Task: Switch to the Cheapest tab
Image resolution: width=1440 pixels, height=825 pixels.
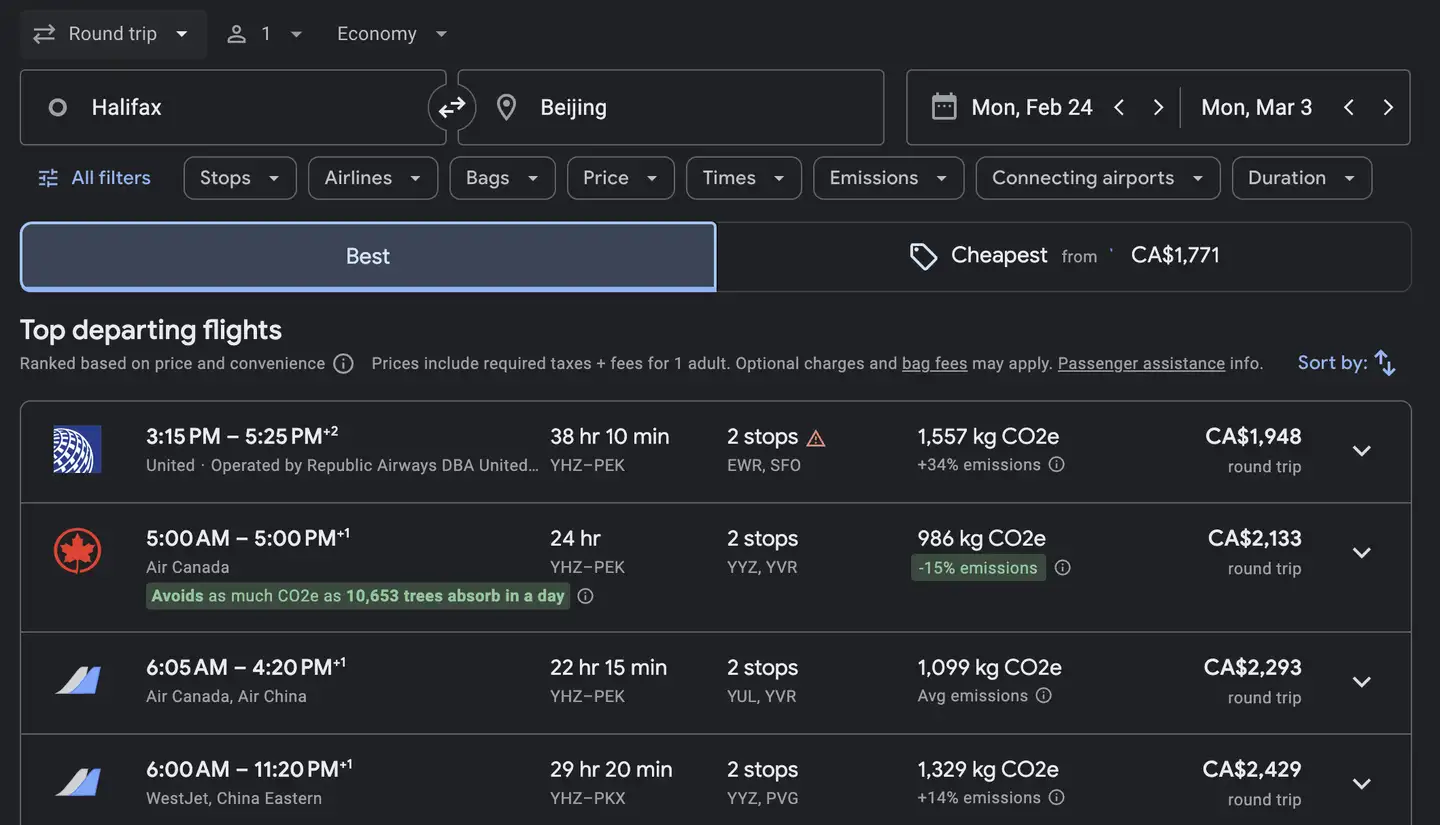Action: click(x=1064, y=256)
